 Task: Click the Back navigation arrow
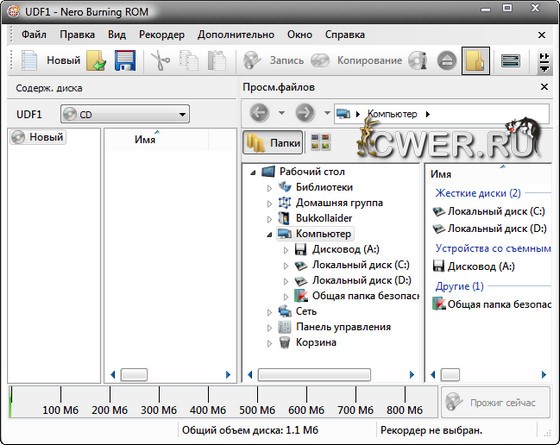point(259,113)
